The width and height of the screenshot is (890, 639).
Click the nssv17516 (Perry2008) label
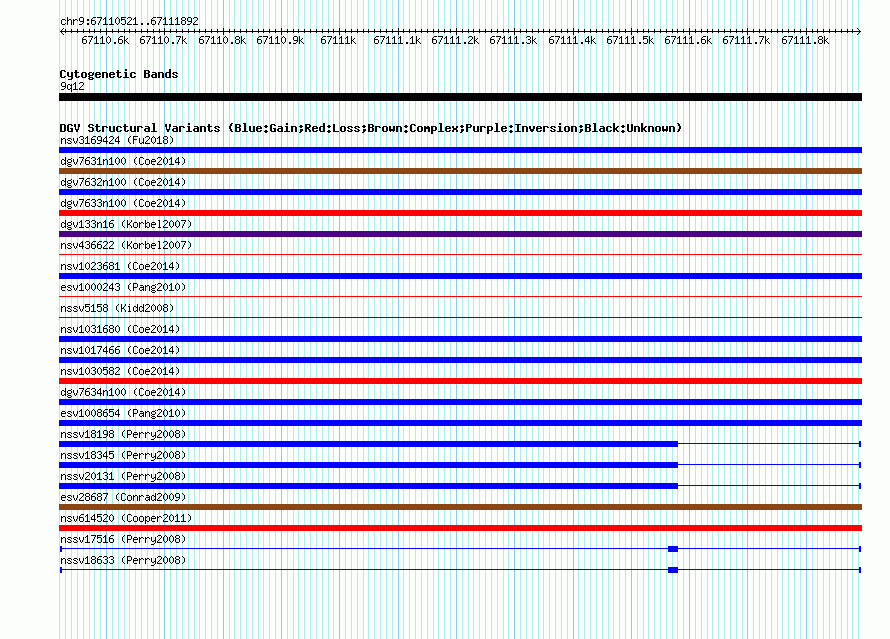click(123, 539)
